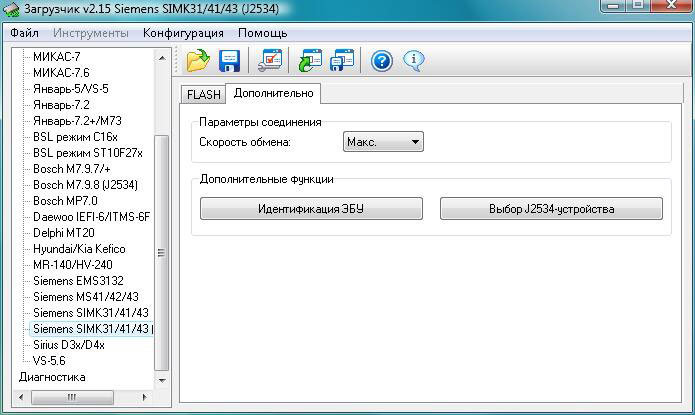
Task: Choose the Диагностика tree node
Action: click(x=52, y=377)
